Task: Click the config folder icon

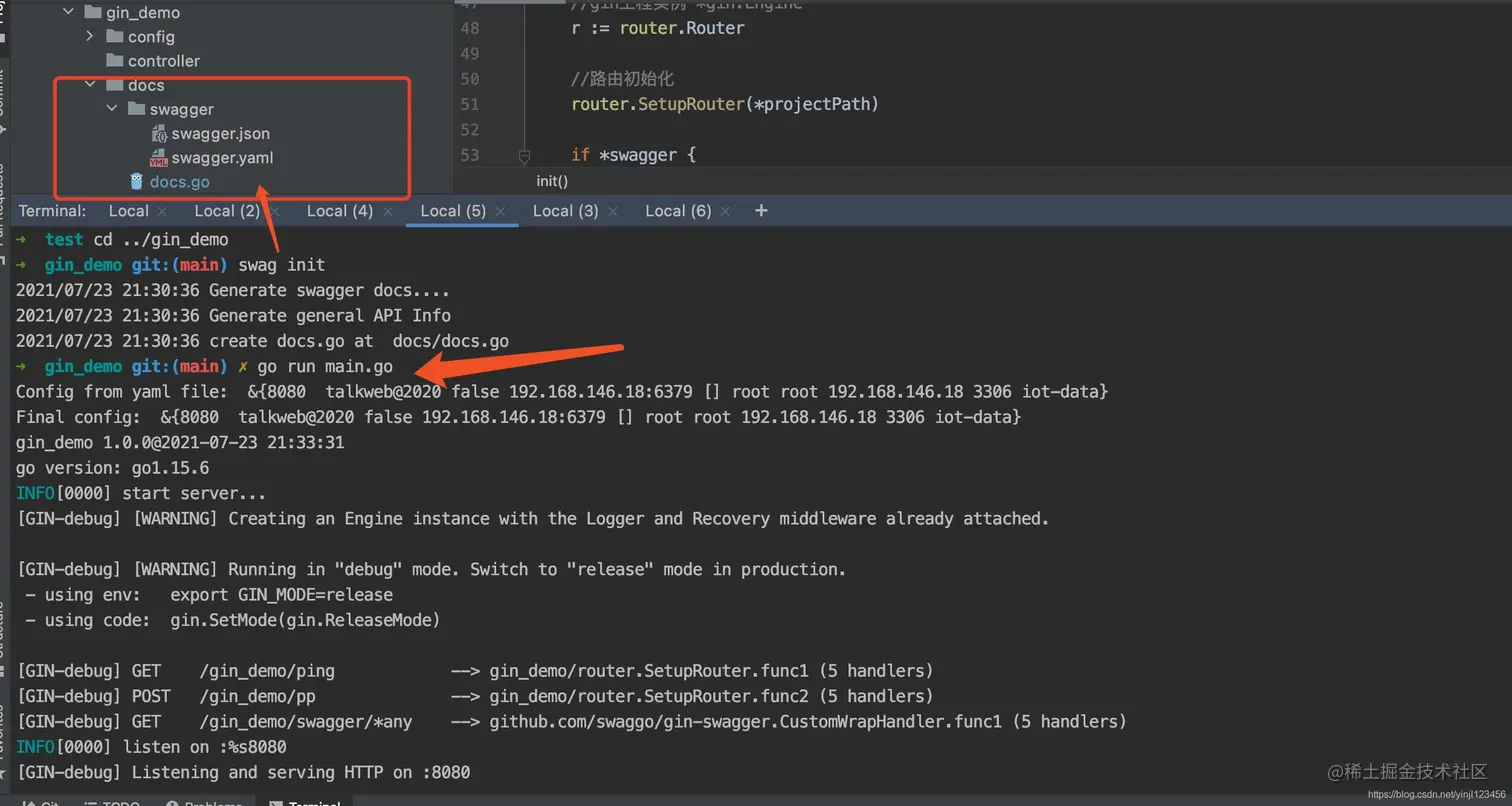Action: (115, 36)
